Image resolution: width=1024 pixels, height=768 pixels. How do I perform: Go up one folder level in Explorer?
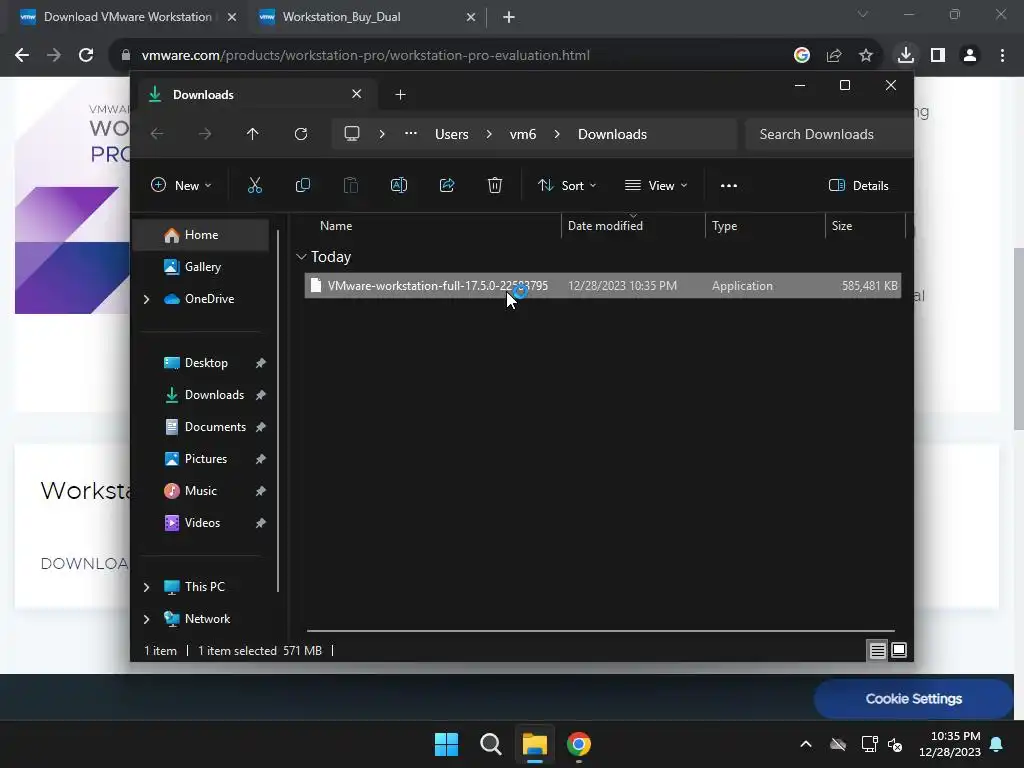point(253,134)
